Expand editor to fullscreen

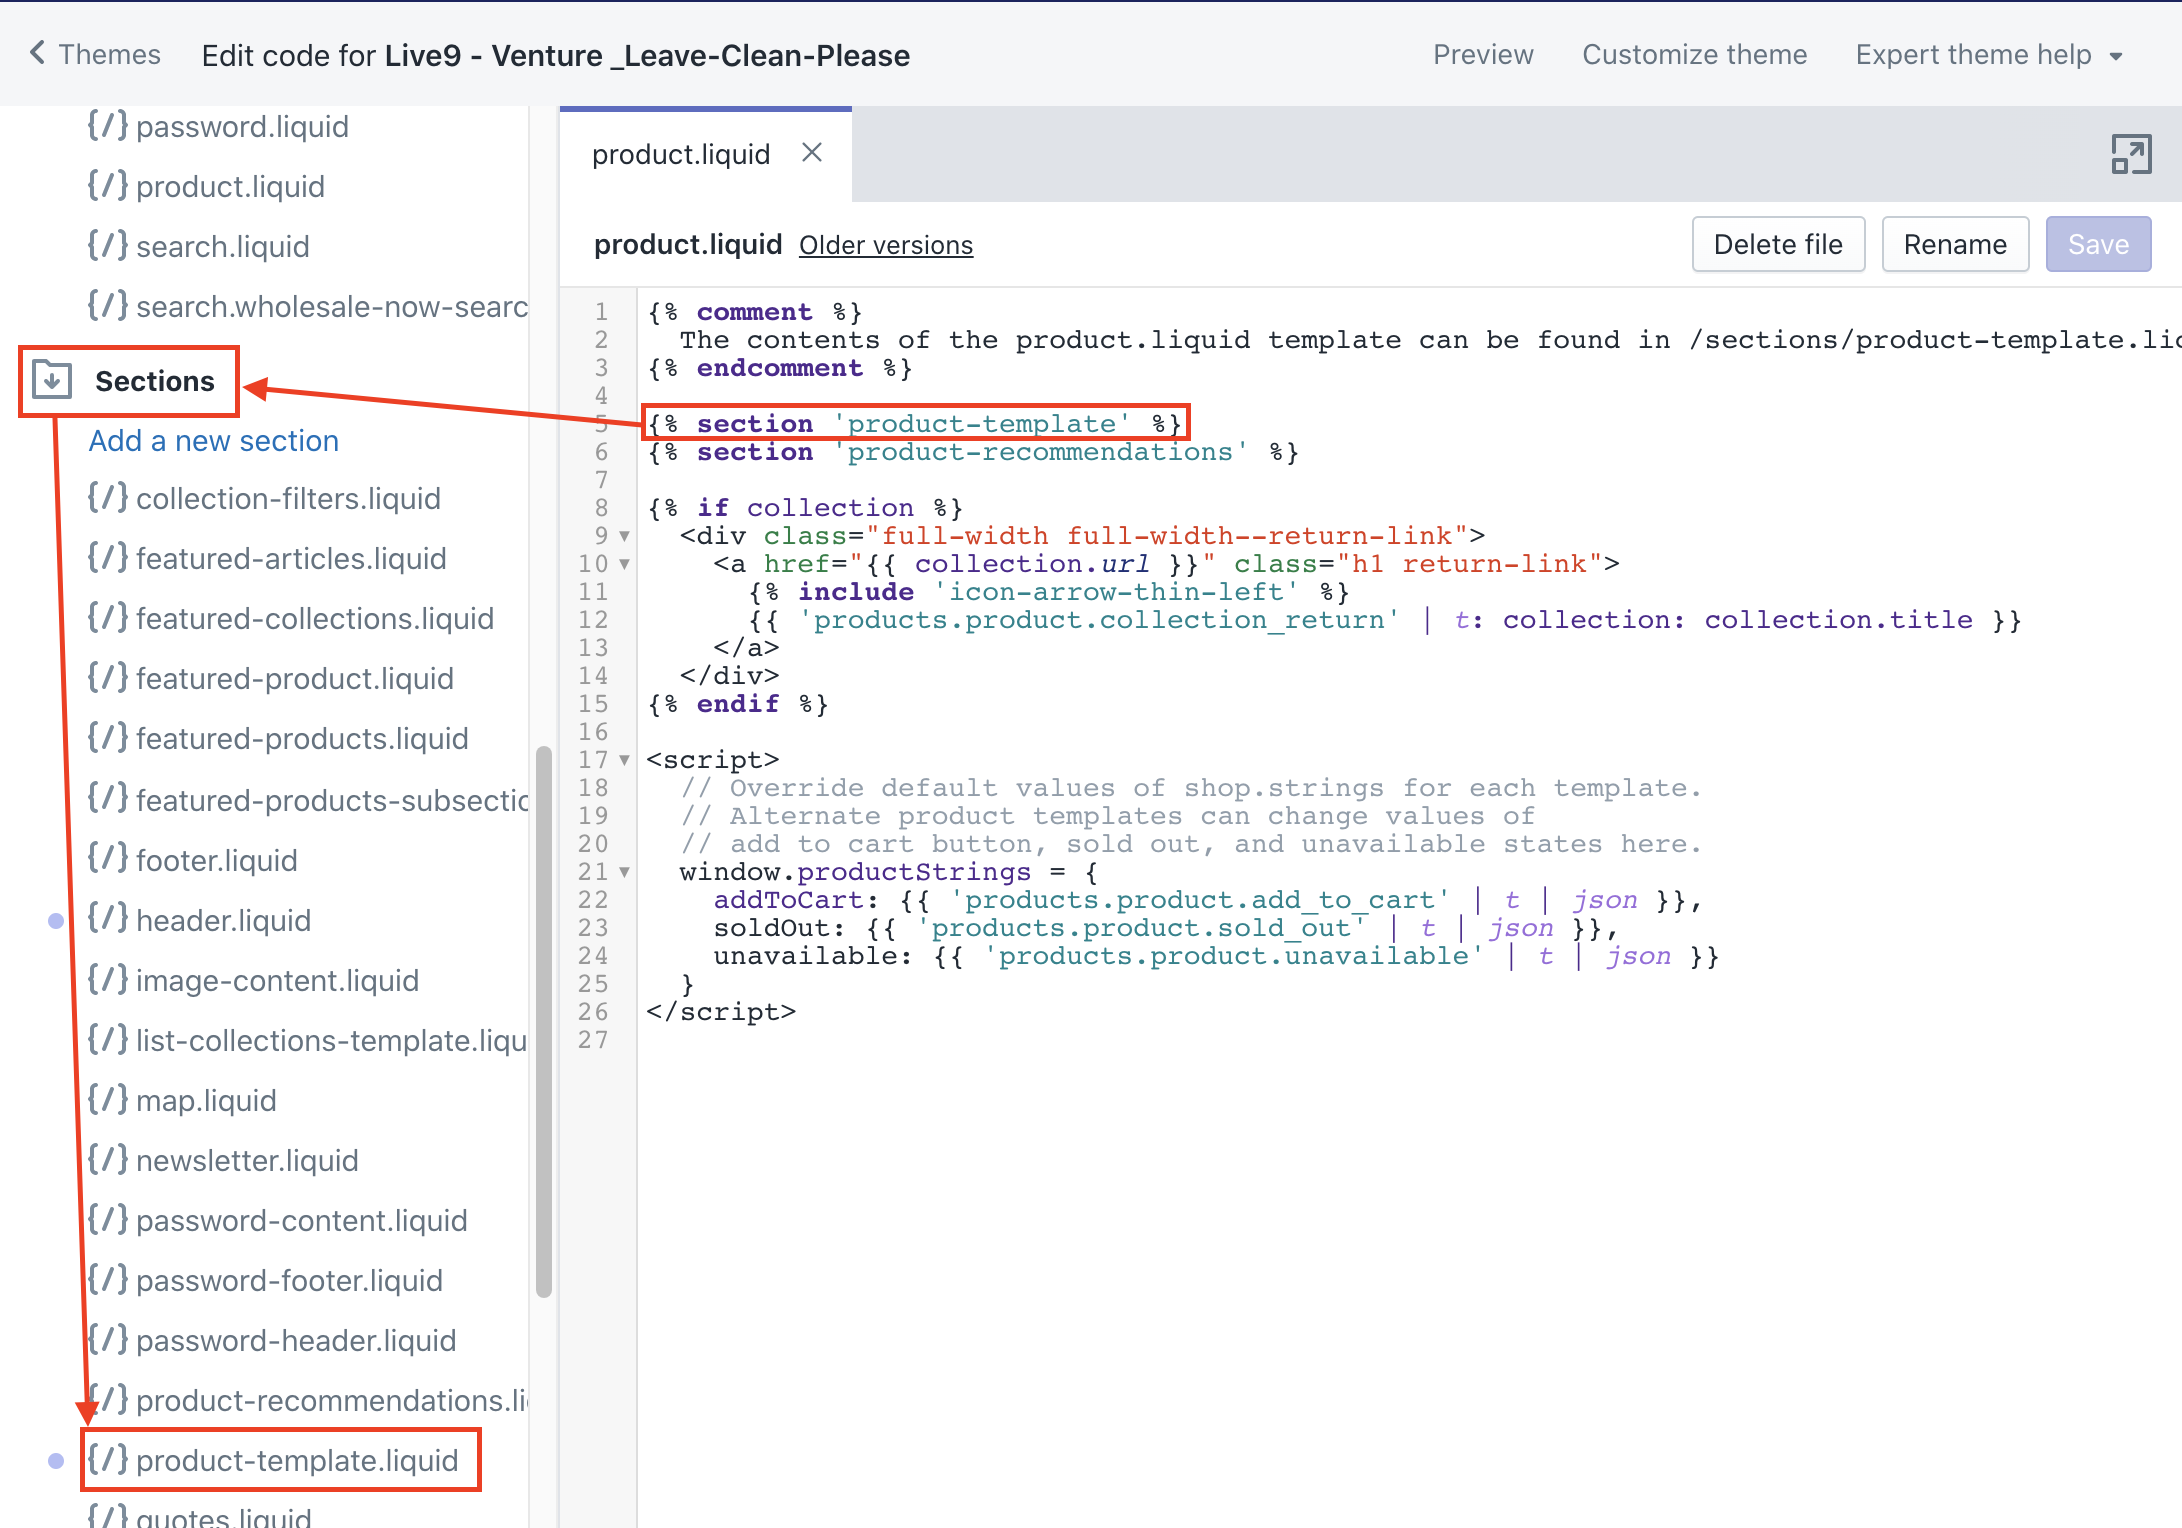[2131, 154]
